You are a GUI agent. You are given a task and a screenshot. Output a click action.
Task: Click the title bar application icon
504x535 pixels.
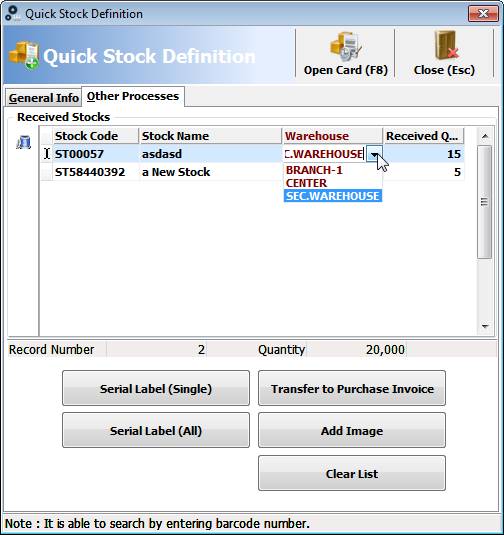[x=13, y=13]
